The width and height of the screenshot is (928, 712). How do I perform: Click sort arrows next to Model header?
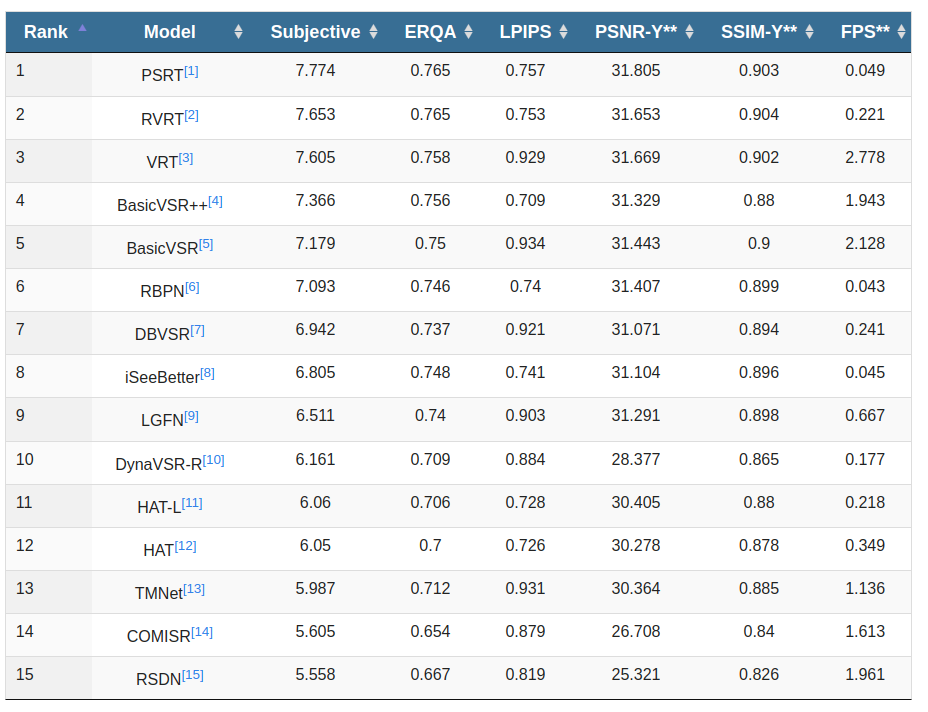point(238,32)
